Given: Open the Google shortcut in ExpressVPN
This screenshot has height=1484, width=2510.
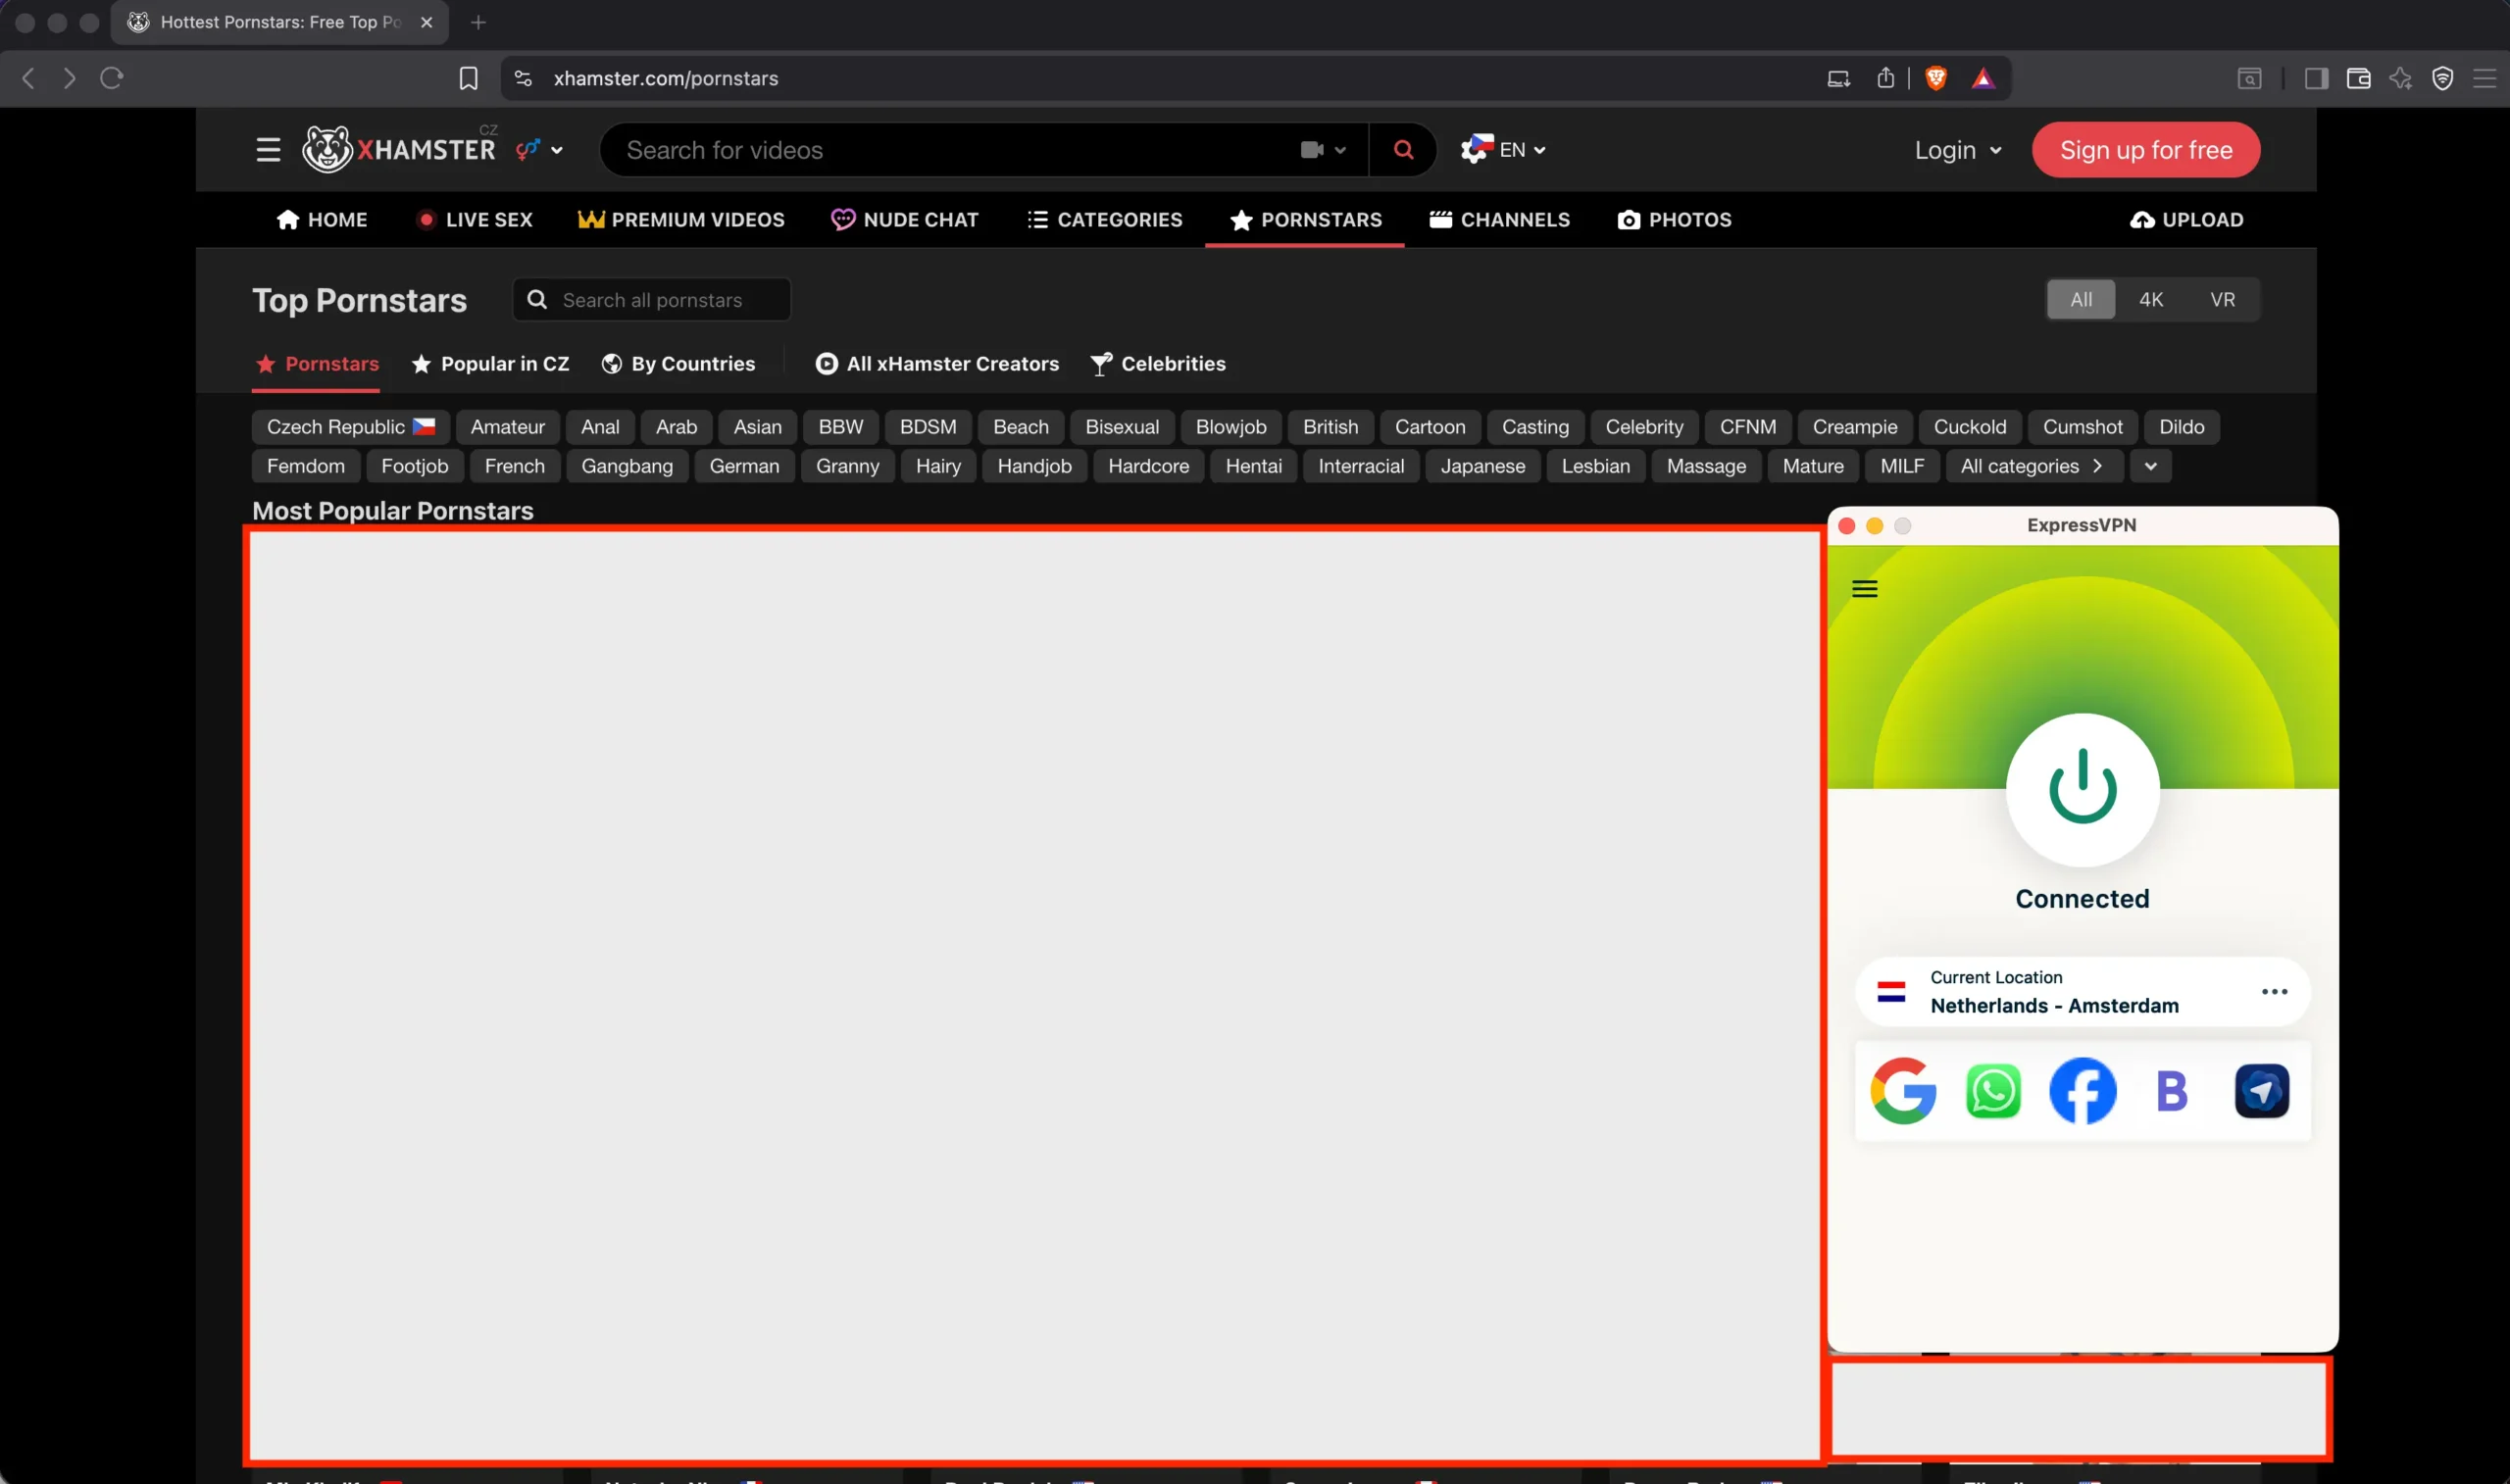Looking at the screenshot, I should tap(1903, 1091).
